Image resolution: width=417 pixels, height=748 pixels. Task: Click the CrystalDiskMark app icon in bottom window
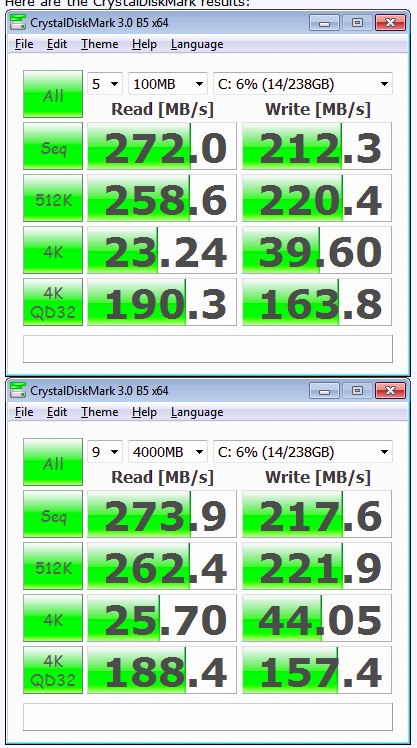(x=19, y=390)
